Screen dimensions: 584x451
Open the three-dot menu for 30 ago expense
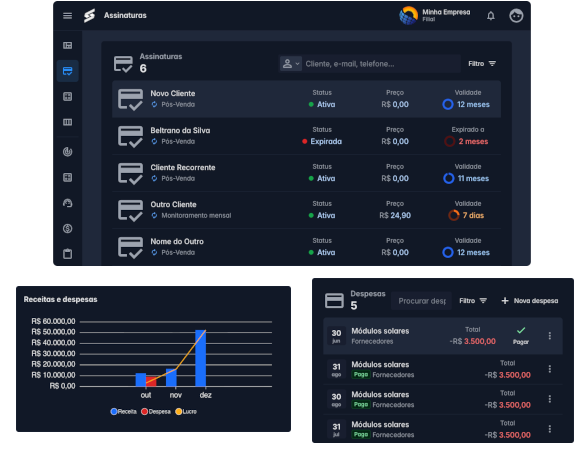(x=549, y=399)
